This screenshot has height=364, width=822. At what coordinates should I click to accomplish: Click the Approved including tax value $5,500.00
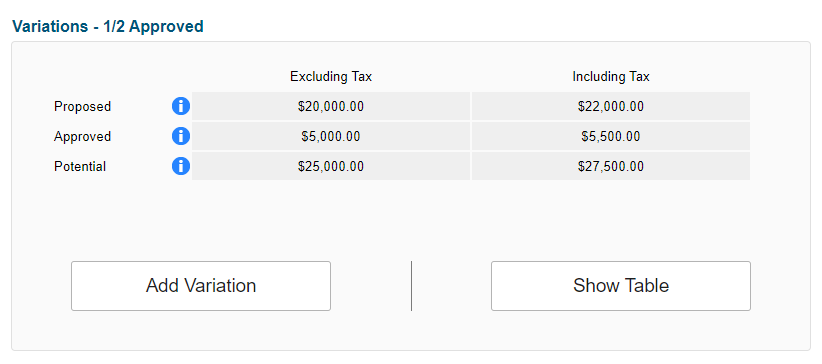point(611,136)
